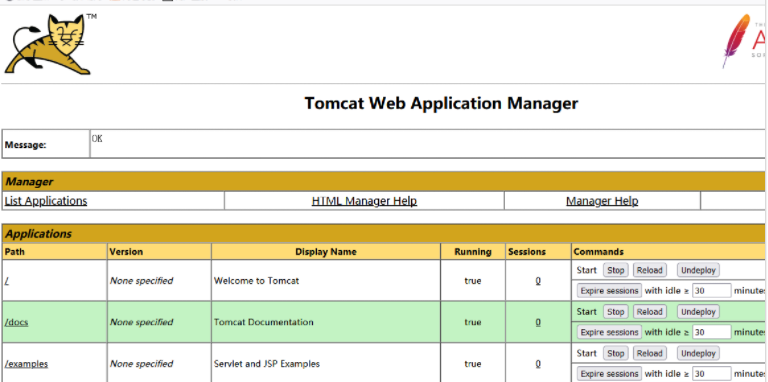
Task: Undeploy the Tomcat Documentation application
Action: point(698,311)
